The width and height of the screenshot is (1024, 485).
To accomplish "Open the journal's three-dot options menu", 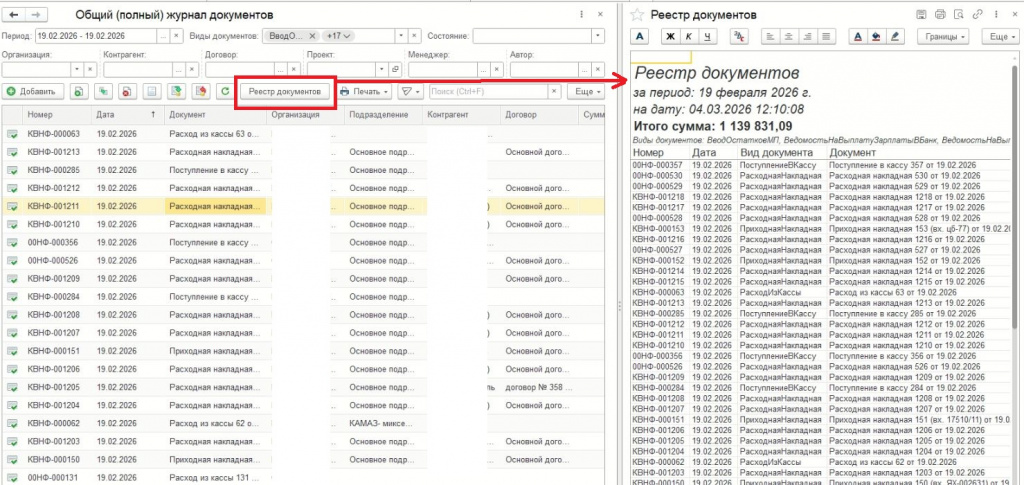I will coord(581,14).
